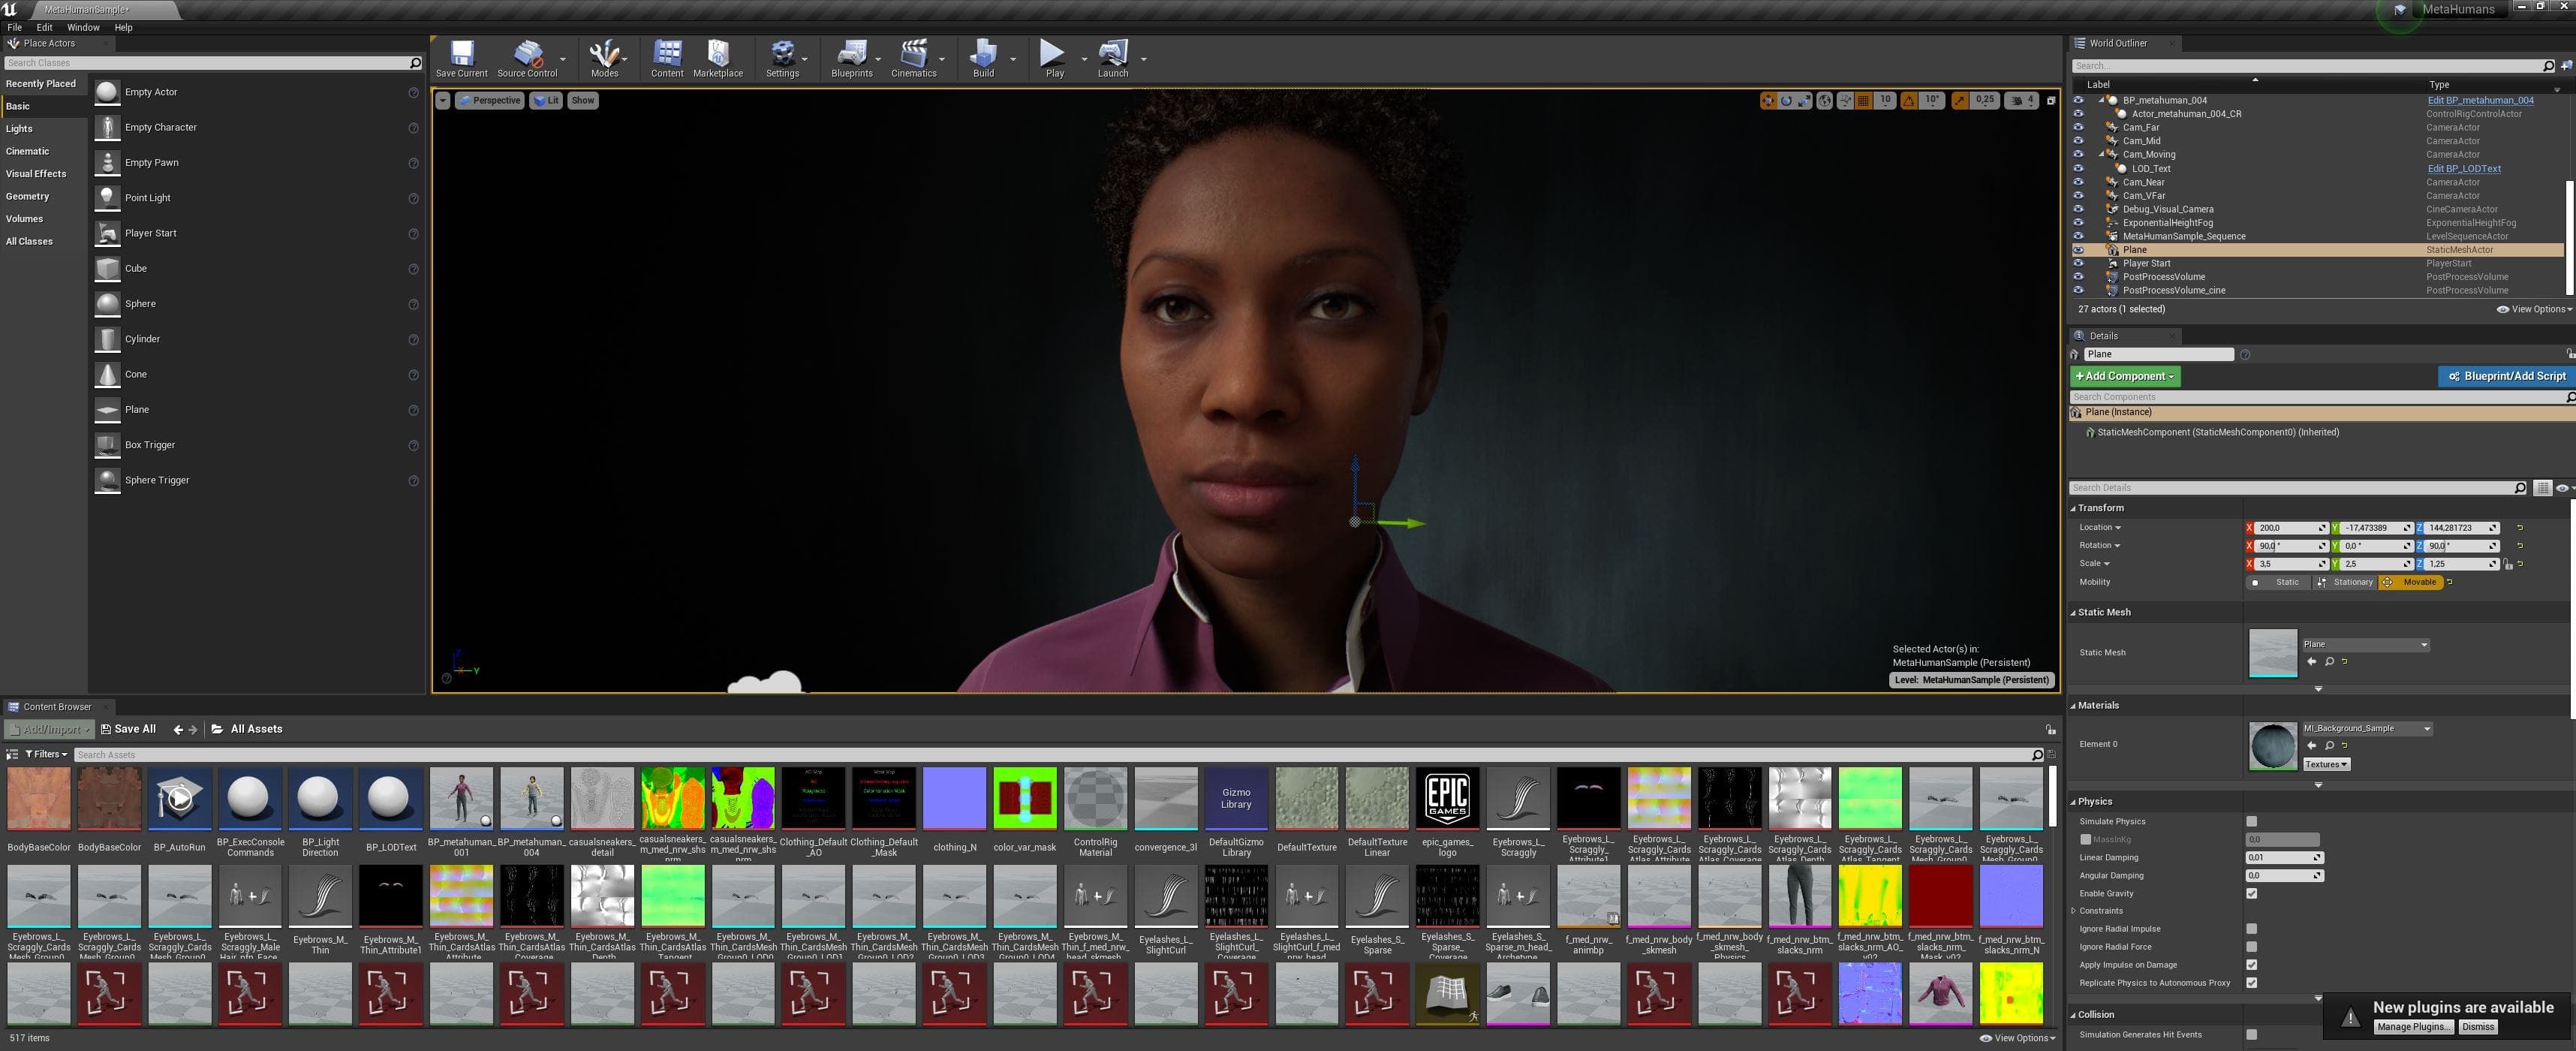
Task: Open the Window menu
Action: (83, 27)
